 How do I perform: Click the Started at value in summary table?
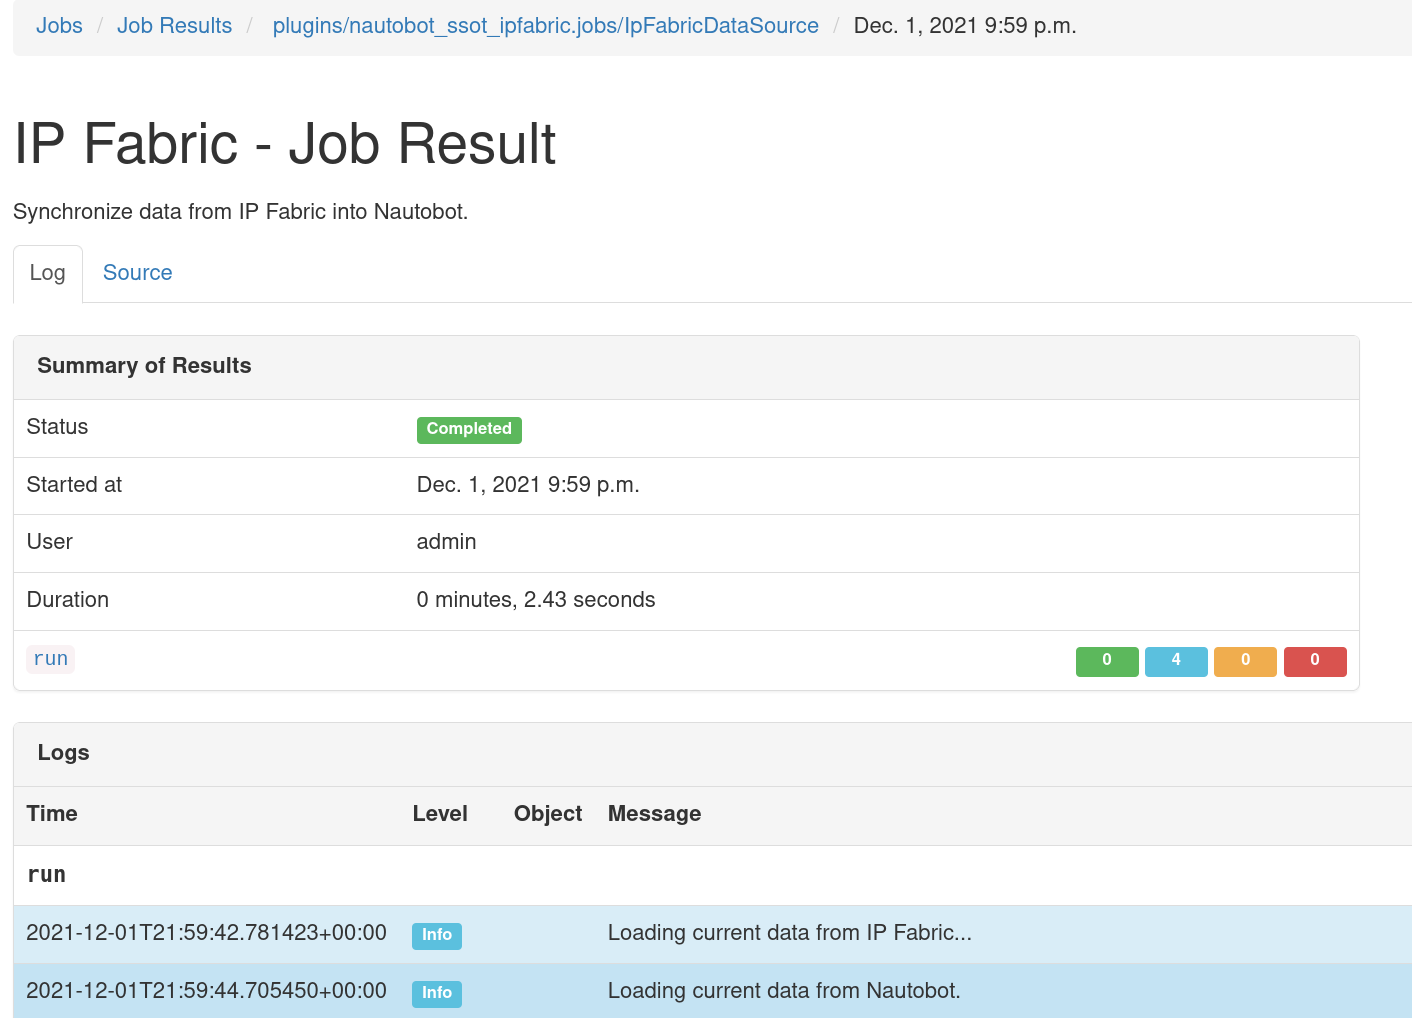528,485
